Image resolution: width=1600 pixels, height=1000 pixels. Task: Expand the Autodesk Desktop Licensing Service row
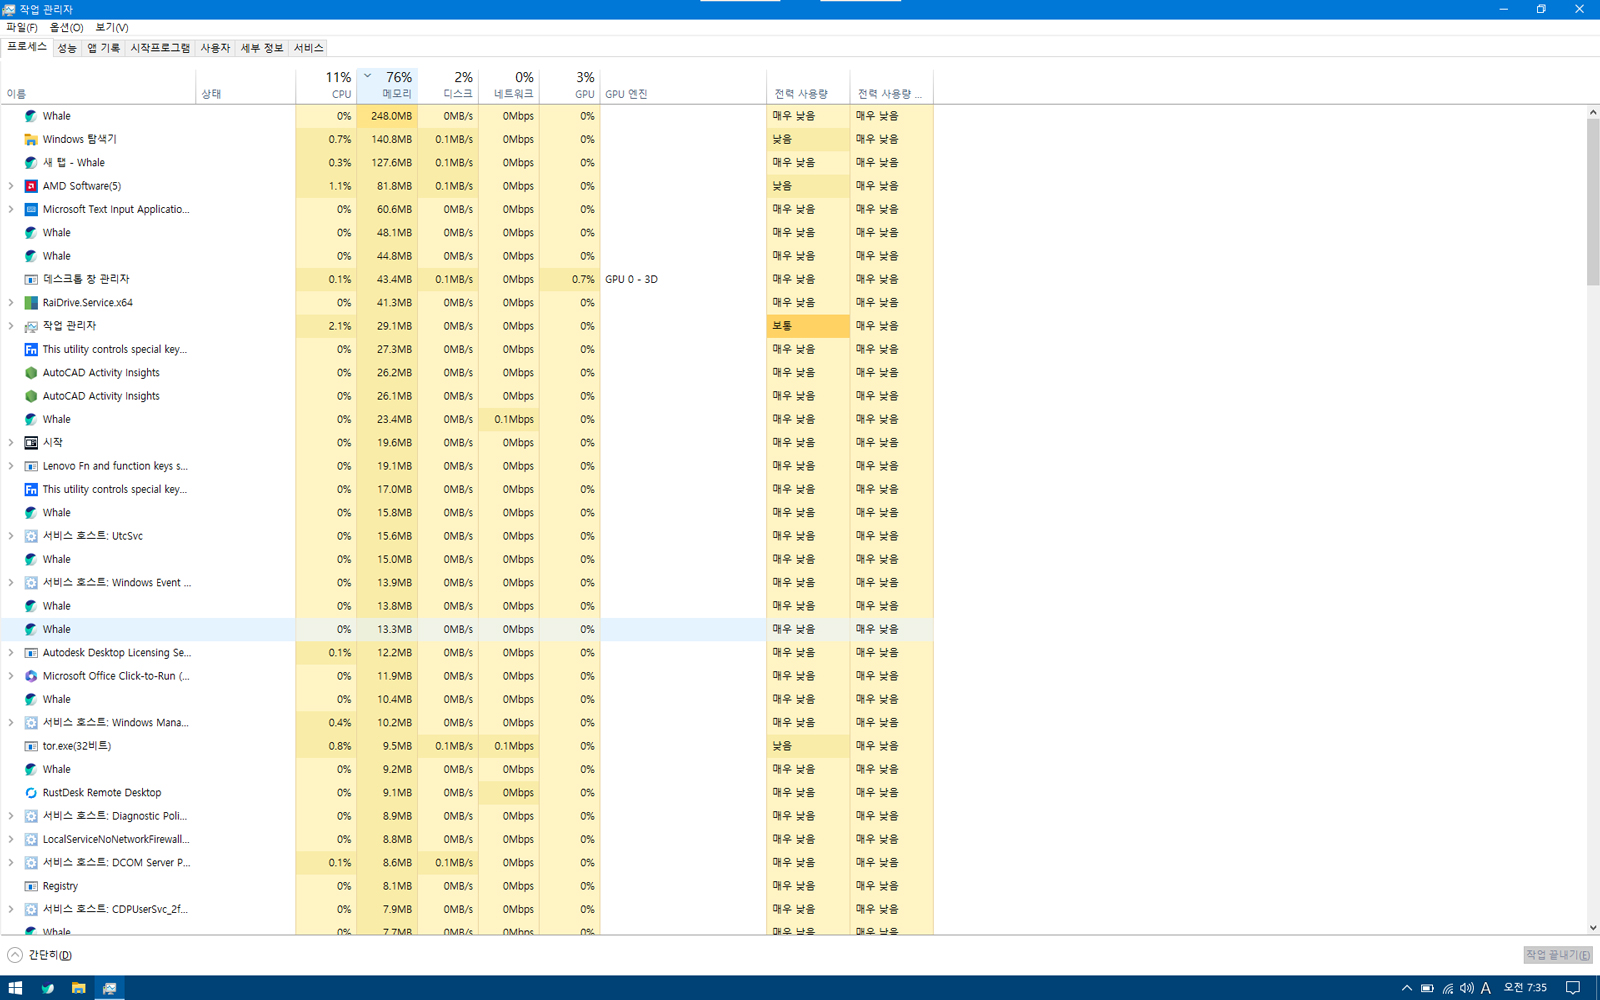11,652
